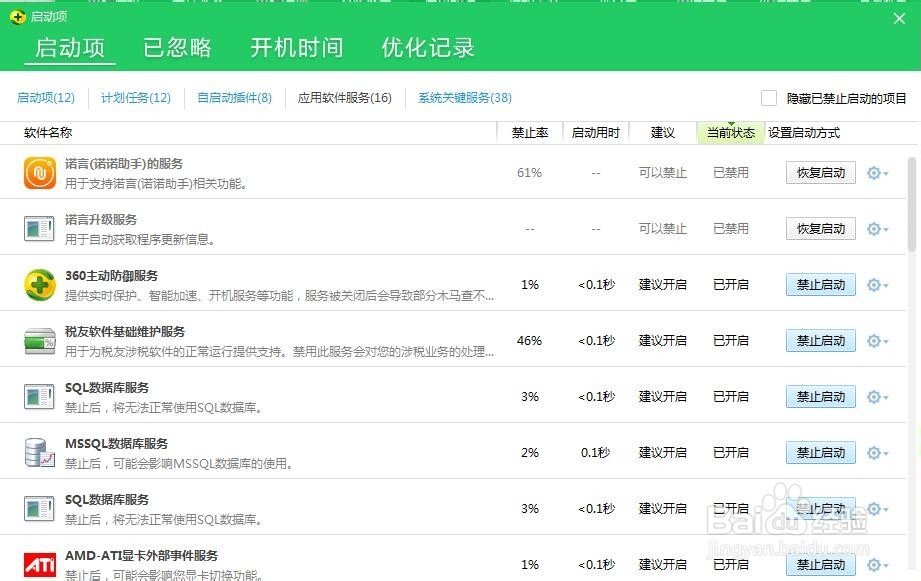The image size is (921, 581).
Task: Switch to 已忽略 tab
Action: pyautogui.click(x=177, y=48)
